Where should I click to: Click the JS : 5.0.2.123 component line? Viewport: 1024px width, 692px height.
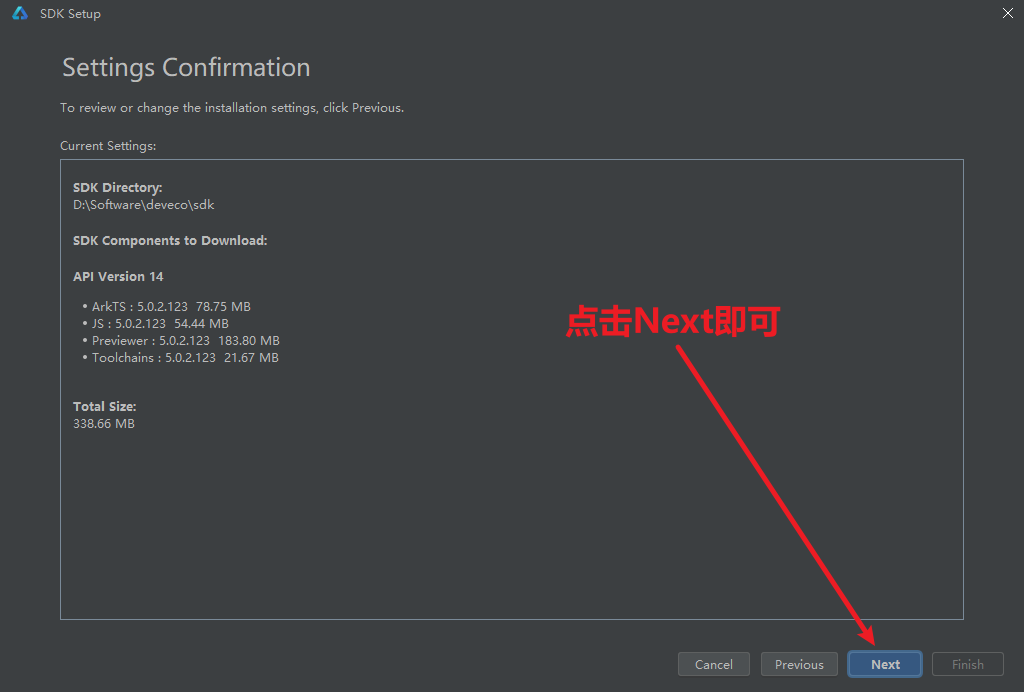pyautogui.click(x=160, y=324)
